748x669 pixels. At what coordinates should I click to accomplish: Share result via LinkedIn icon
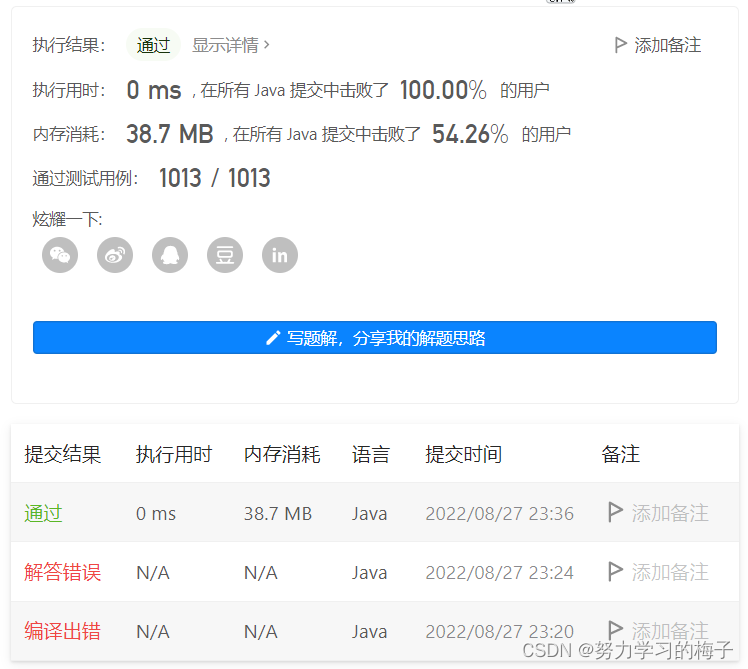(280, 255)
